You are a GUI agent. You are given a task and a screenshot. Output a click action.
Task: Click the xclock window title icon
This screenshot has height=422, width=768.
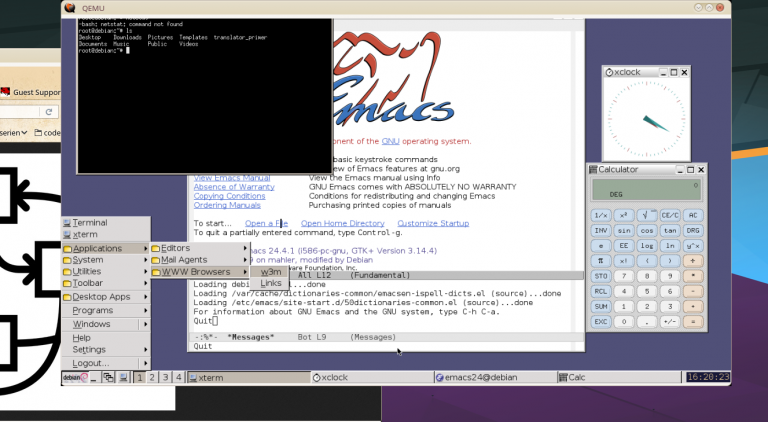pos(609,72)
